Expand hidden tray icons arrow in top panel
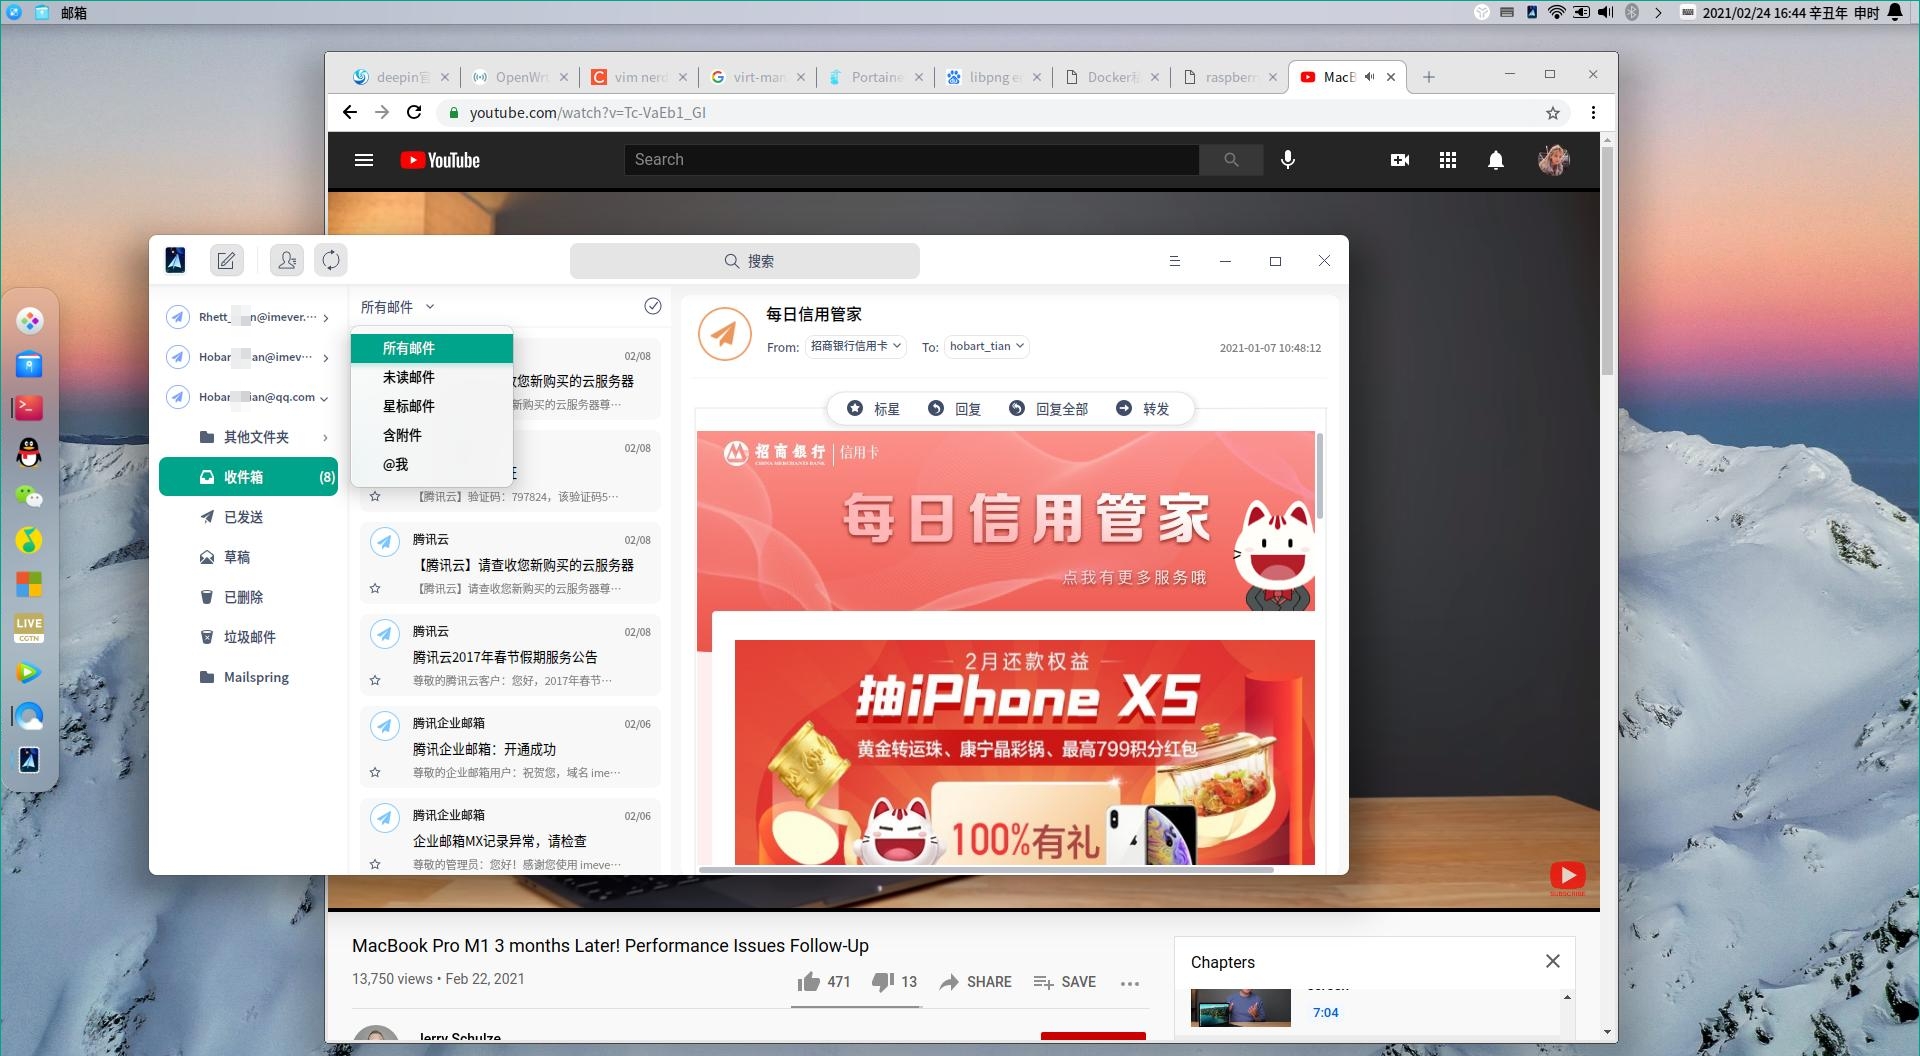Viewport: 1920px width, 1056px height. pos(1658,12)
